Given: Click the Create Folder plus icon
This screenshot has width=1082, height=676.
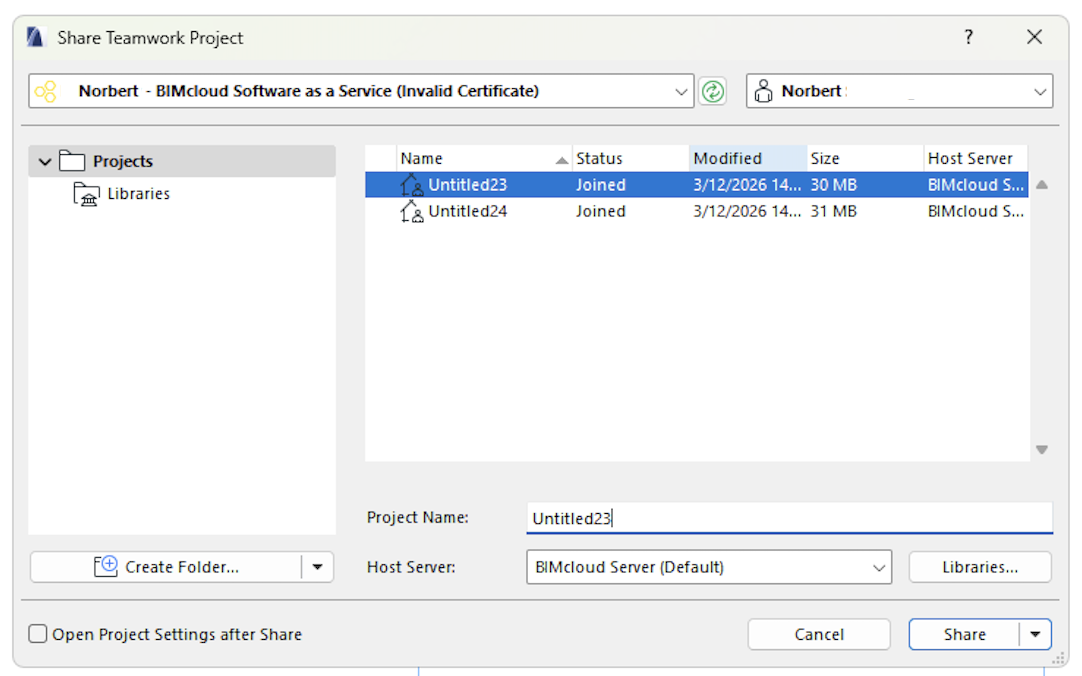Looking at the screenshot, I should (x=106, y=566).
